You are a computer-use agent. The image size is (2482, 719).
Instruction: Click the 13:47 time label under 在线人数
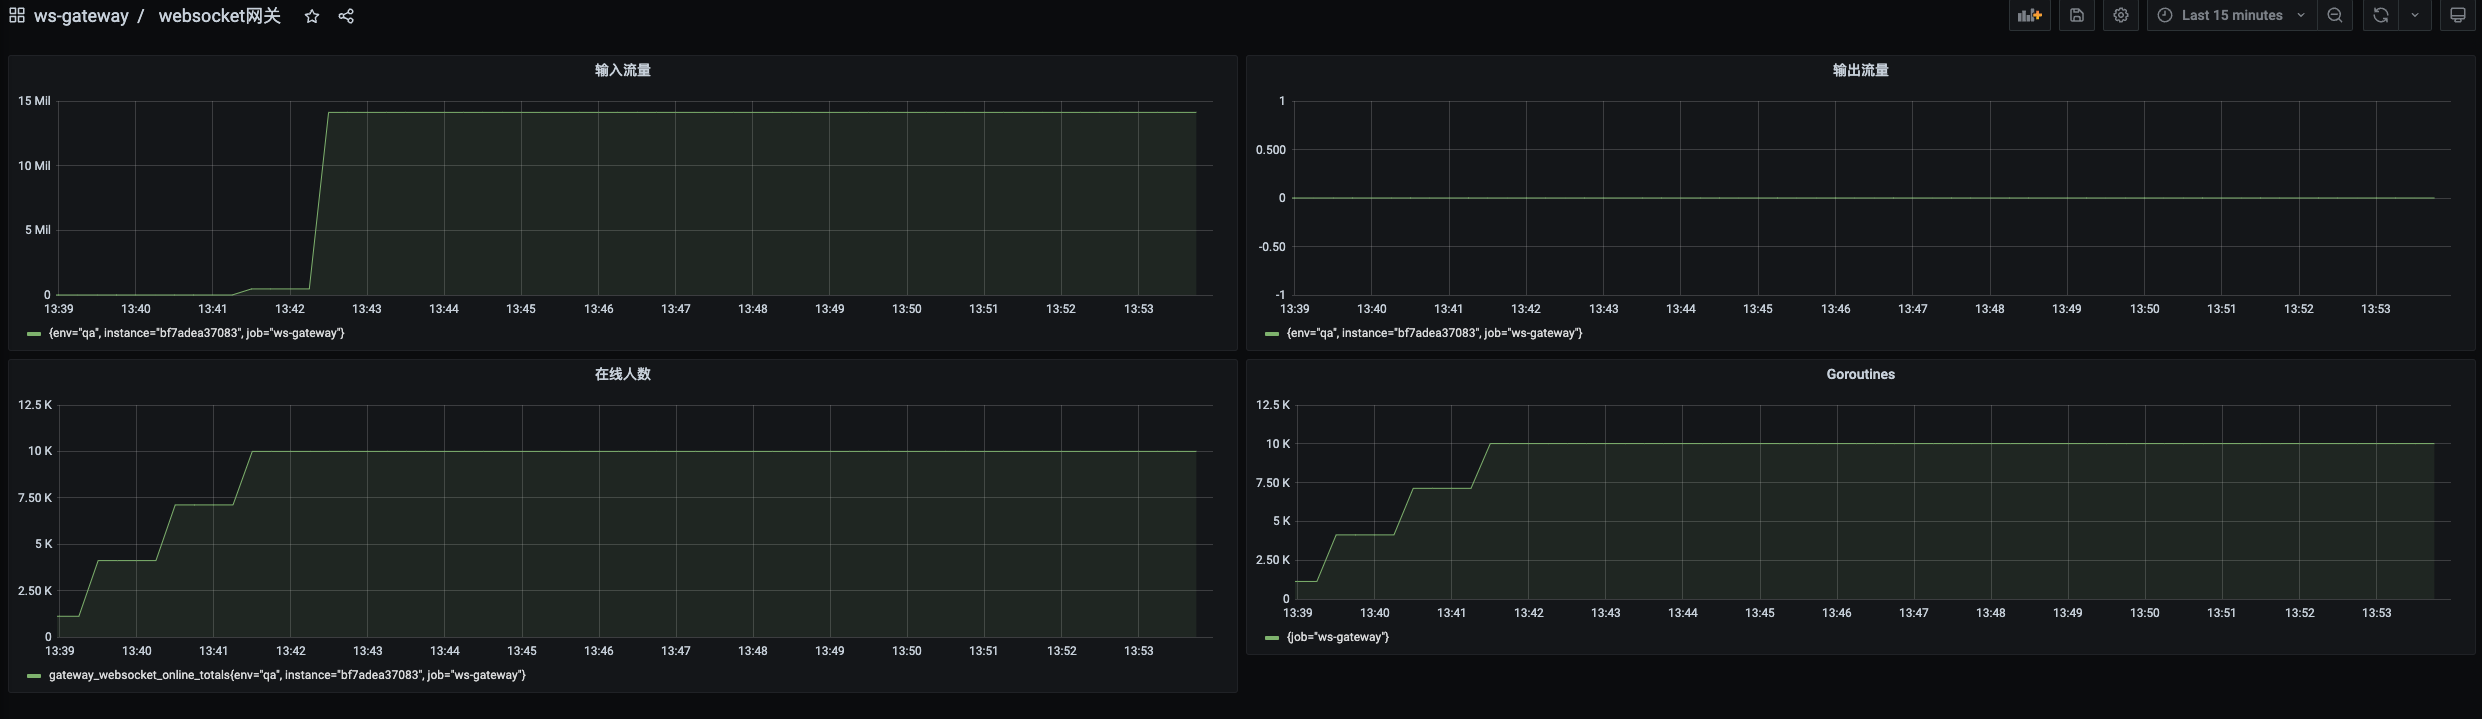point(676,651)
